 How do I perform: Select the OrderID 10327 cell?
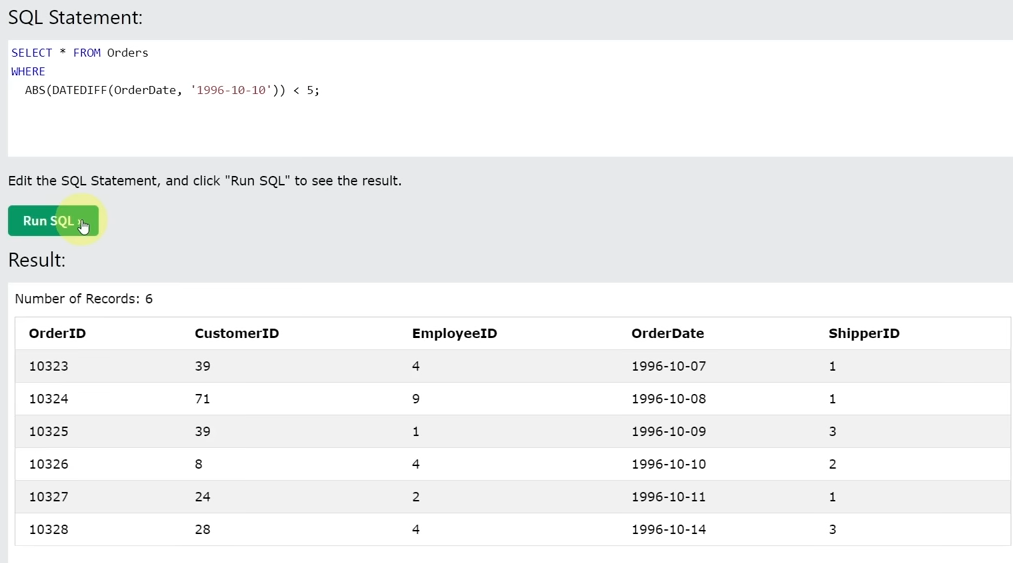(x=48, y=497)
